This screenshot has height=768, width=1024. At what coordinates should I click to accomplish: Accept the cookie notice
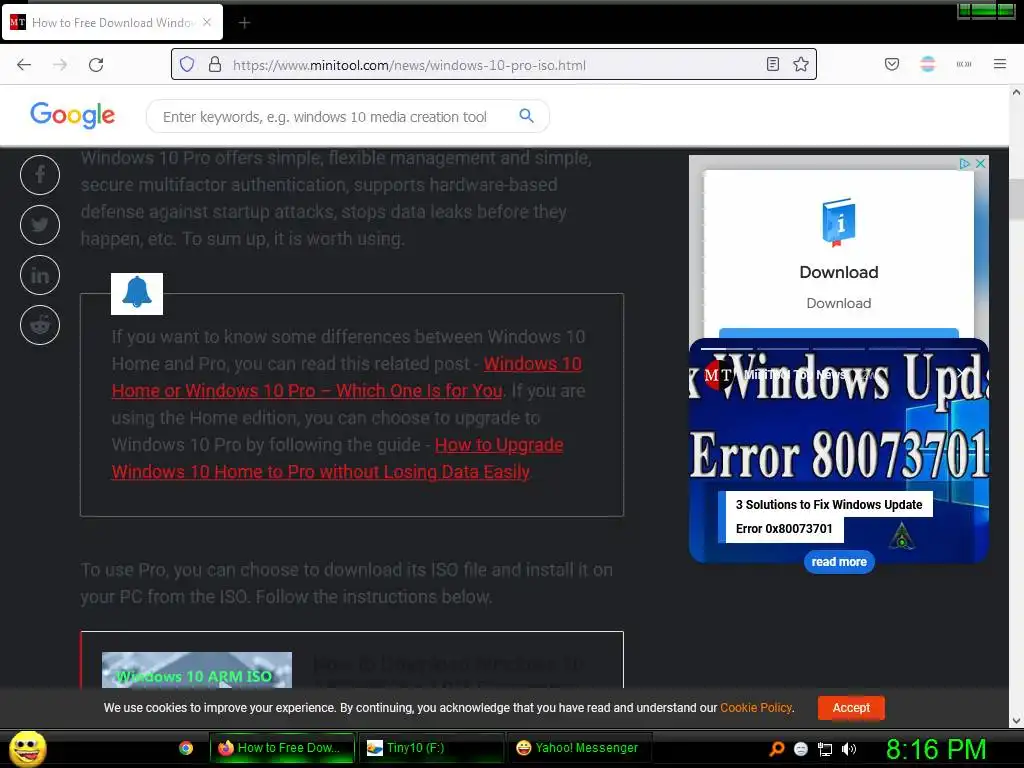click(851, 708)
